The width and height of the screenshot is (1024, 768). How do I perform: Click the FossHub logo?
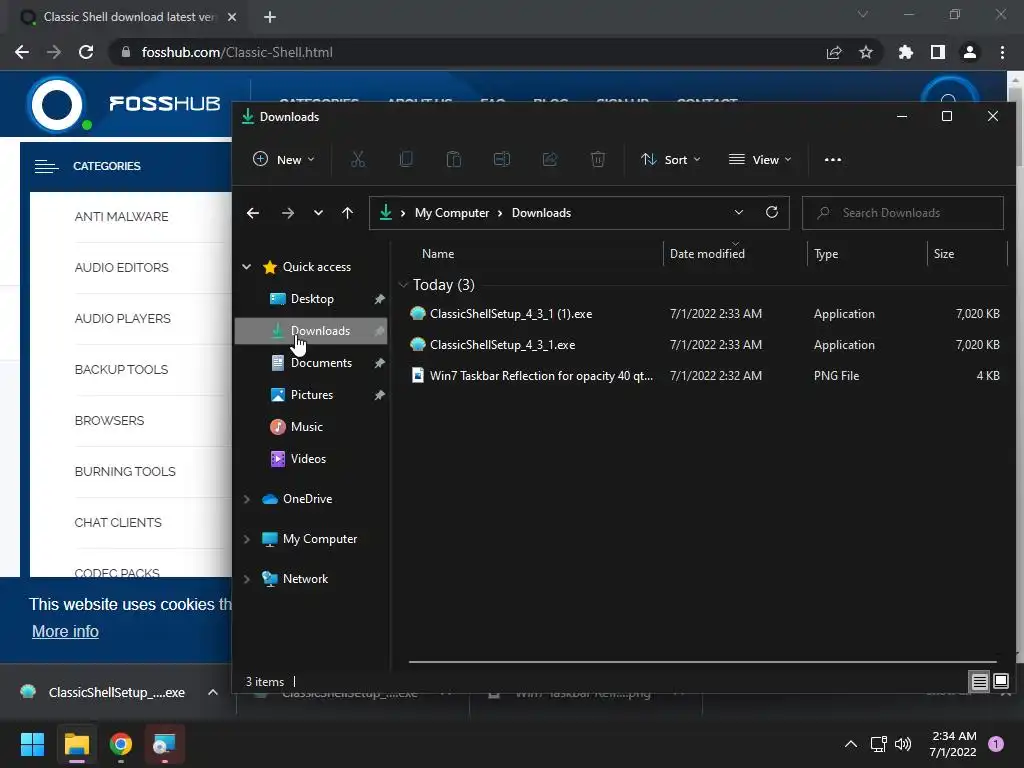click(125, 104)
